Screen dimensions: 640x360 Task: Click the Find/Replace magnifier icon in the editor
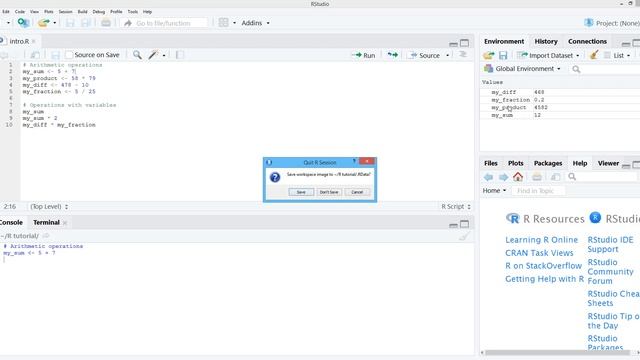point(137,55)
